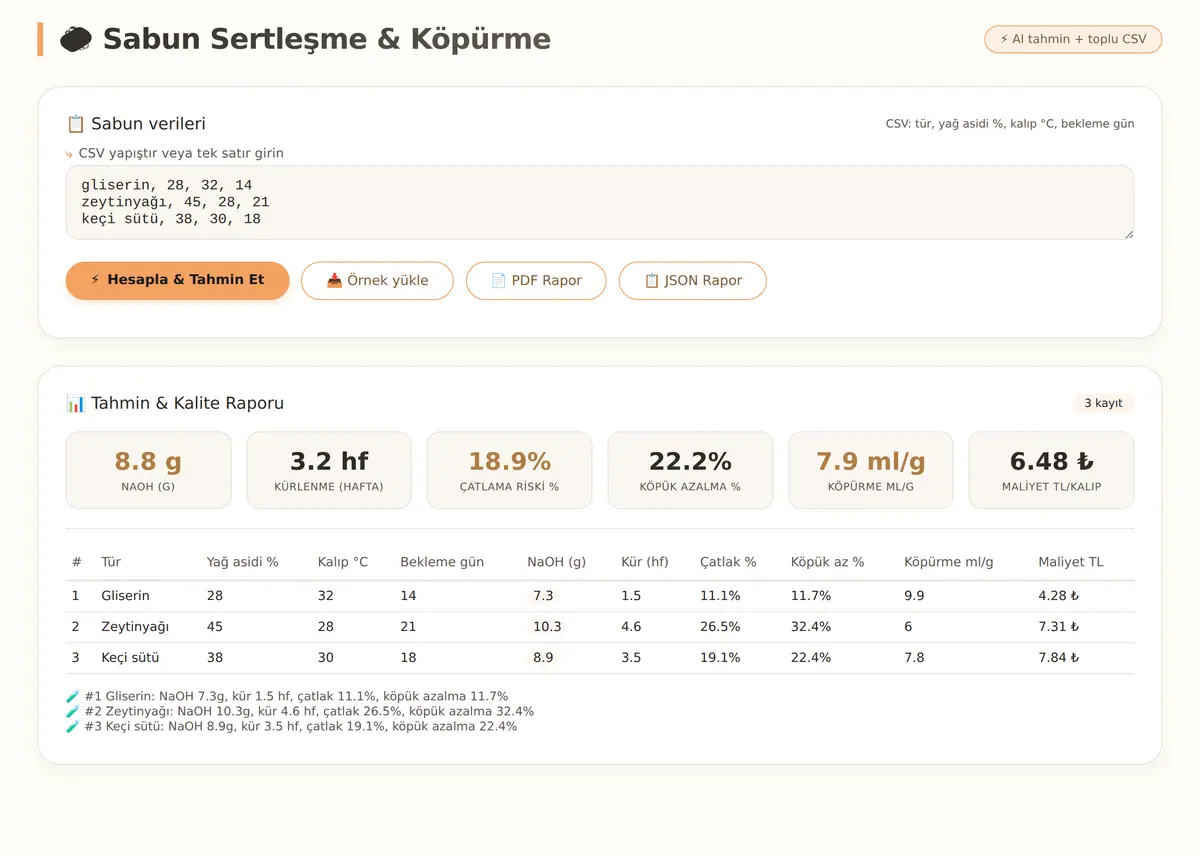Click NaOH value 7.3 in Gliserin row
The image size is (1200, 856).
click(543, 596)
